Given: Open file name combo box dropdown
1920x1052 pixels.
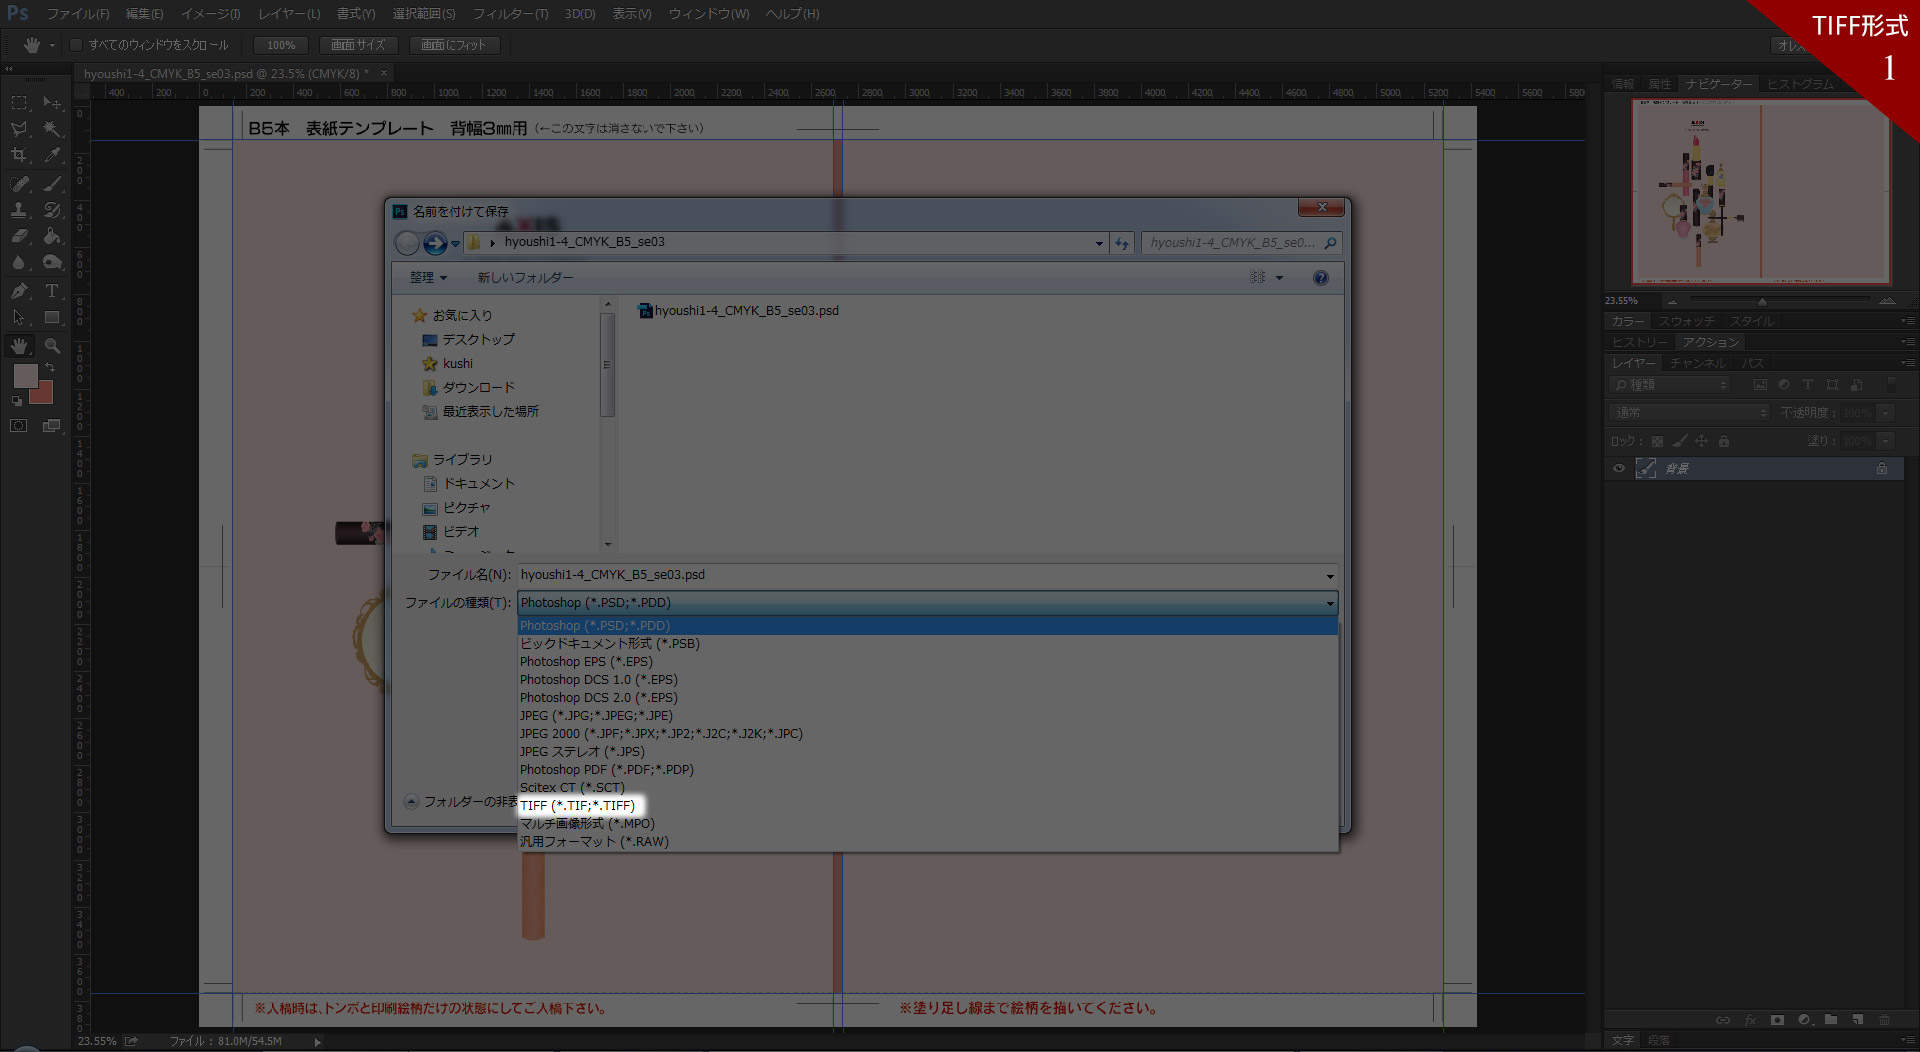Looking at the screenshot, I should 1330,576.
